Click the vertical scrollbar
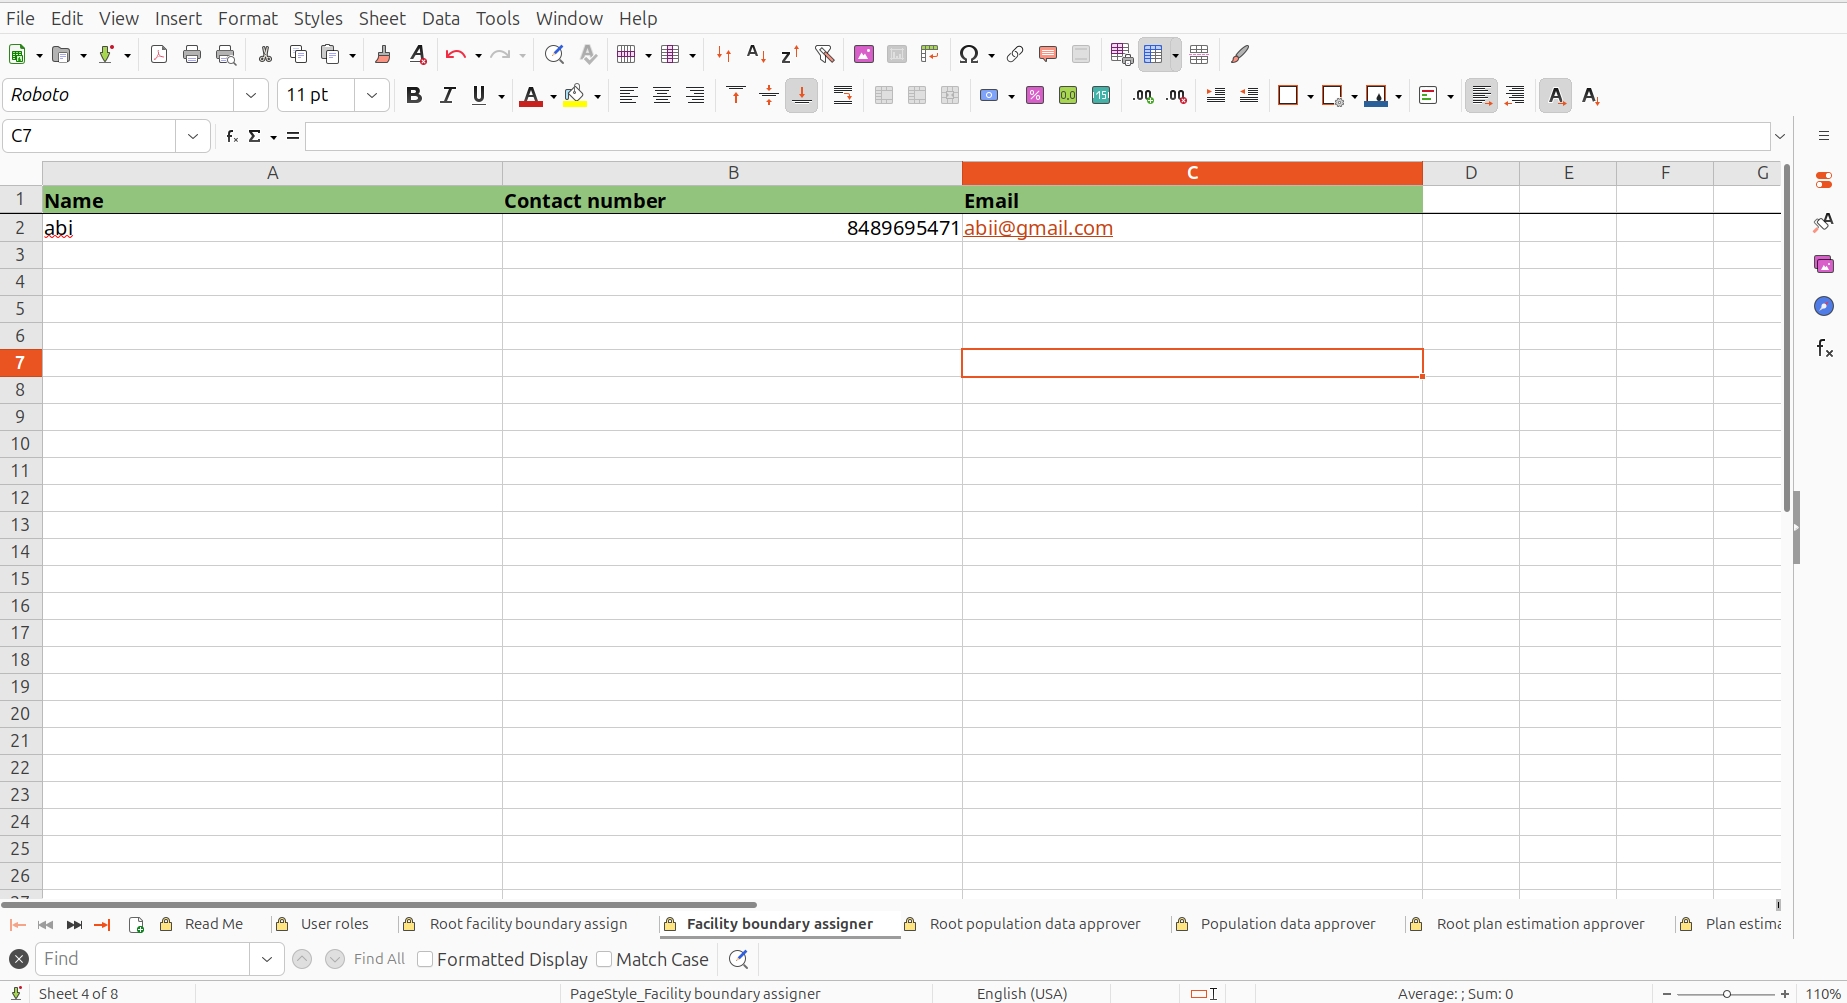Viewport: 1847px width, 1003px height. pos(1786,338)
